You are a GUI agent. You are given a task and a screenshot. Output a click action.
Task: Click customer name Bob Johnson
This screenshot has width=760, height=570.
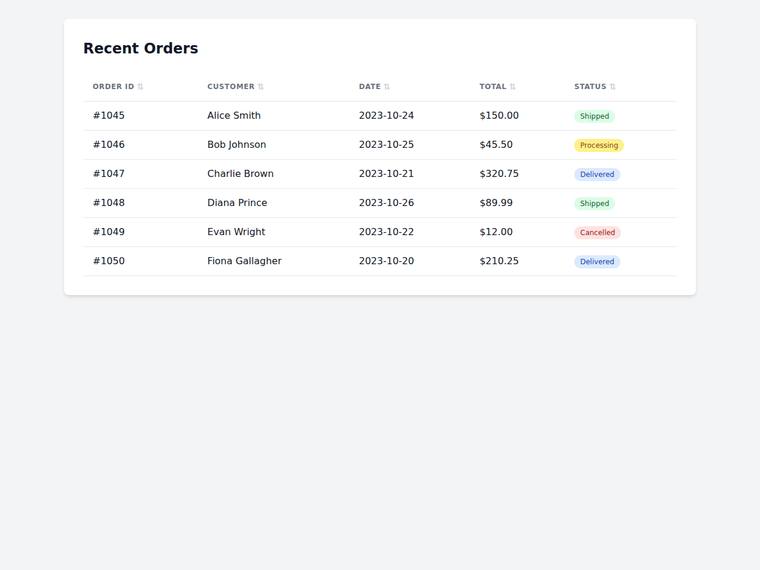pos(237,145)
